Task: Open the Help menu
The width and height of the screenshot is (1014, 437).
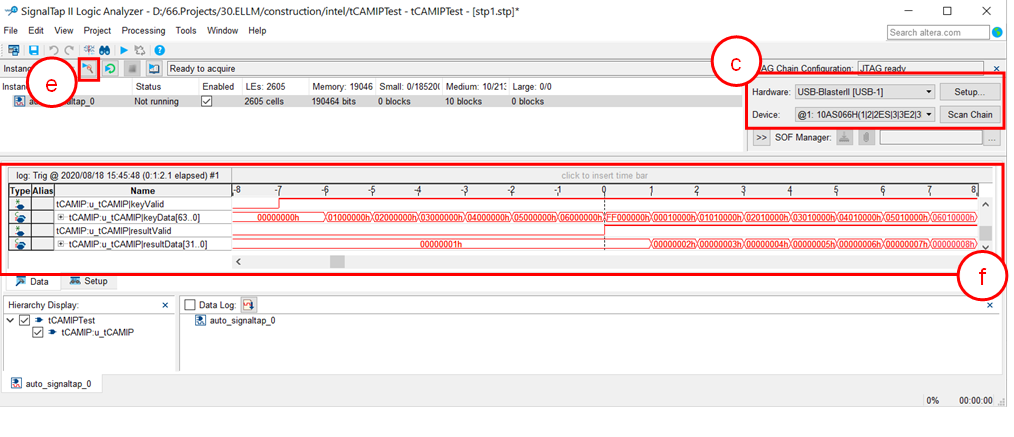Action: (257, 30)
